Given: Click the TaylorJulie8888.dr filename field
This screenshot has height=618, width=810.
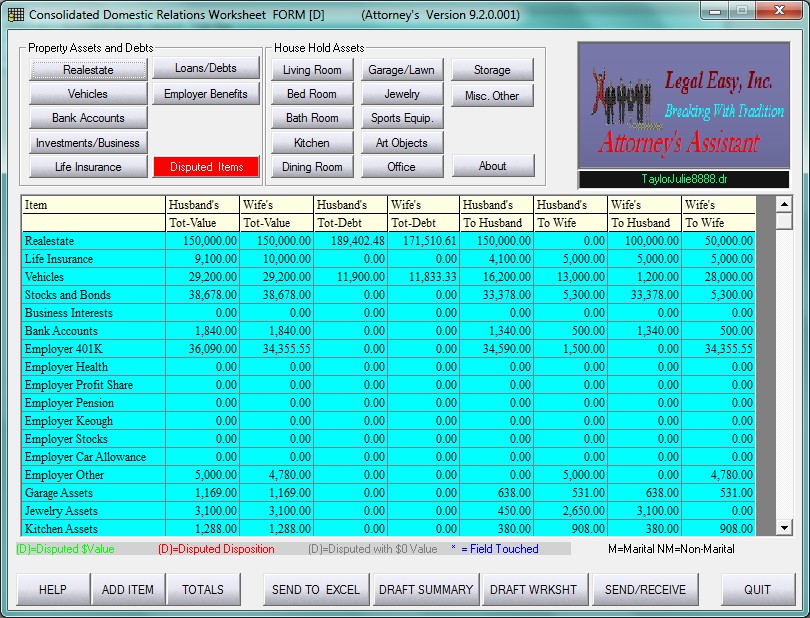Looking at the screenshot, I should pos(684,179).
